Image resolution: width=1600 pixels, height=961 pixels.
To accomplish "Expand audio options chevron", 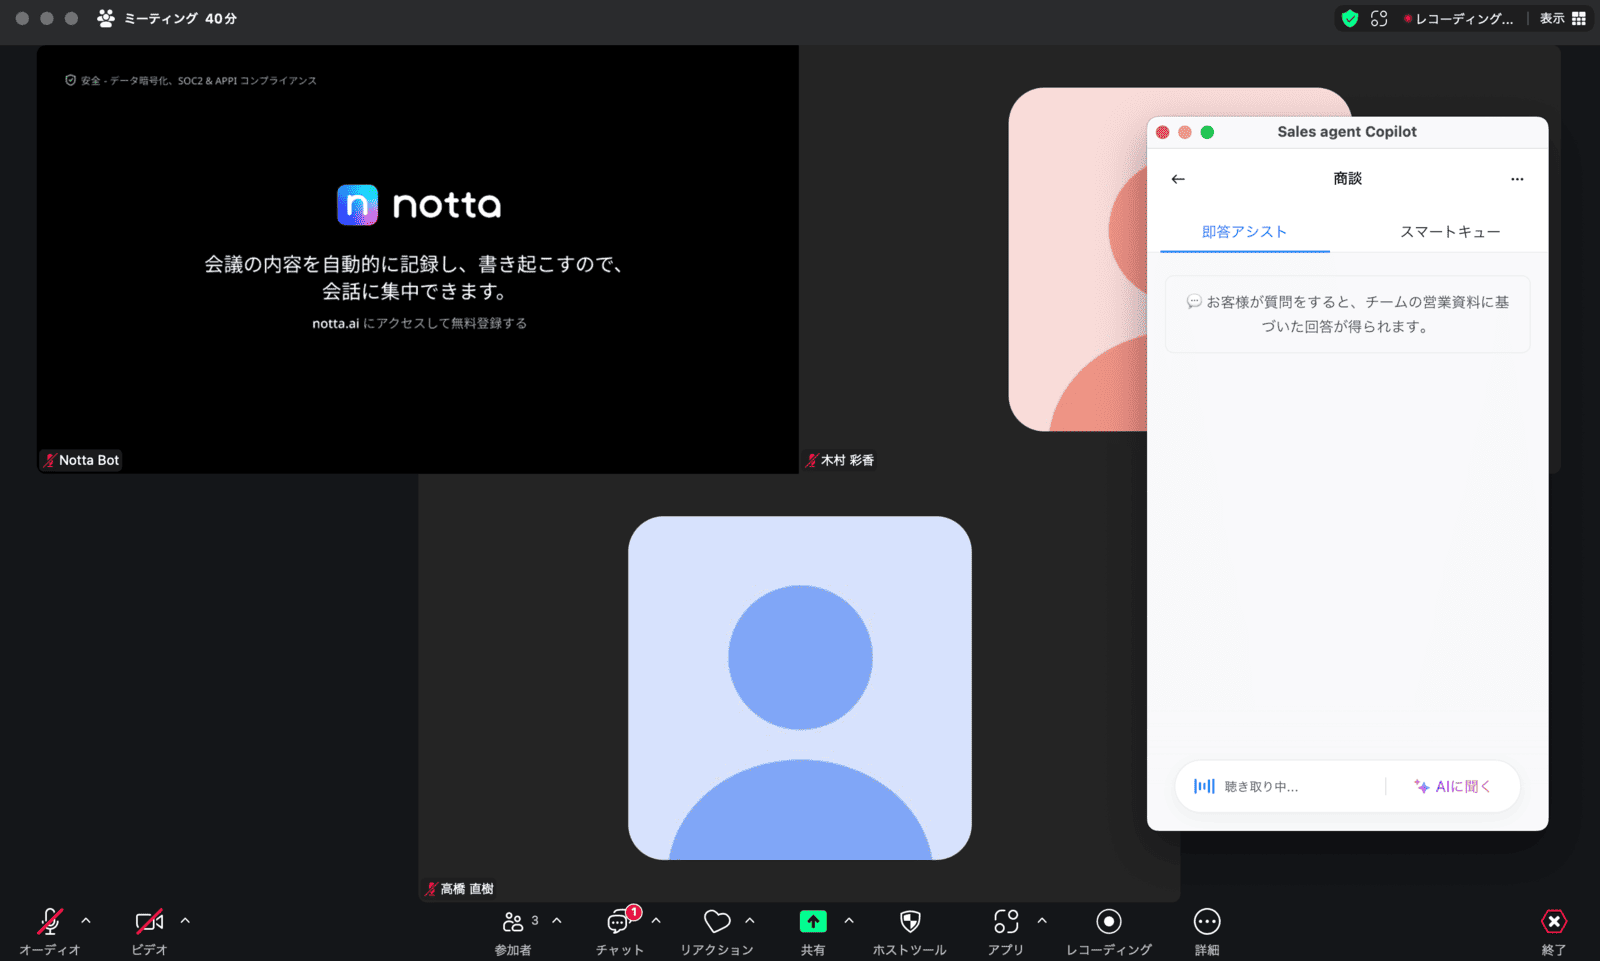I will 86,921.
